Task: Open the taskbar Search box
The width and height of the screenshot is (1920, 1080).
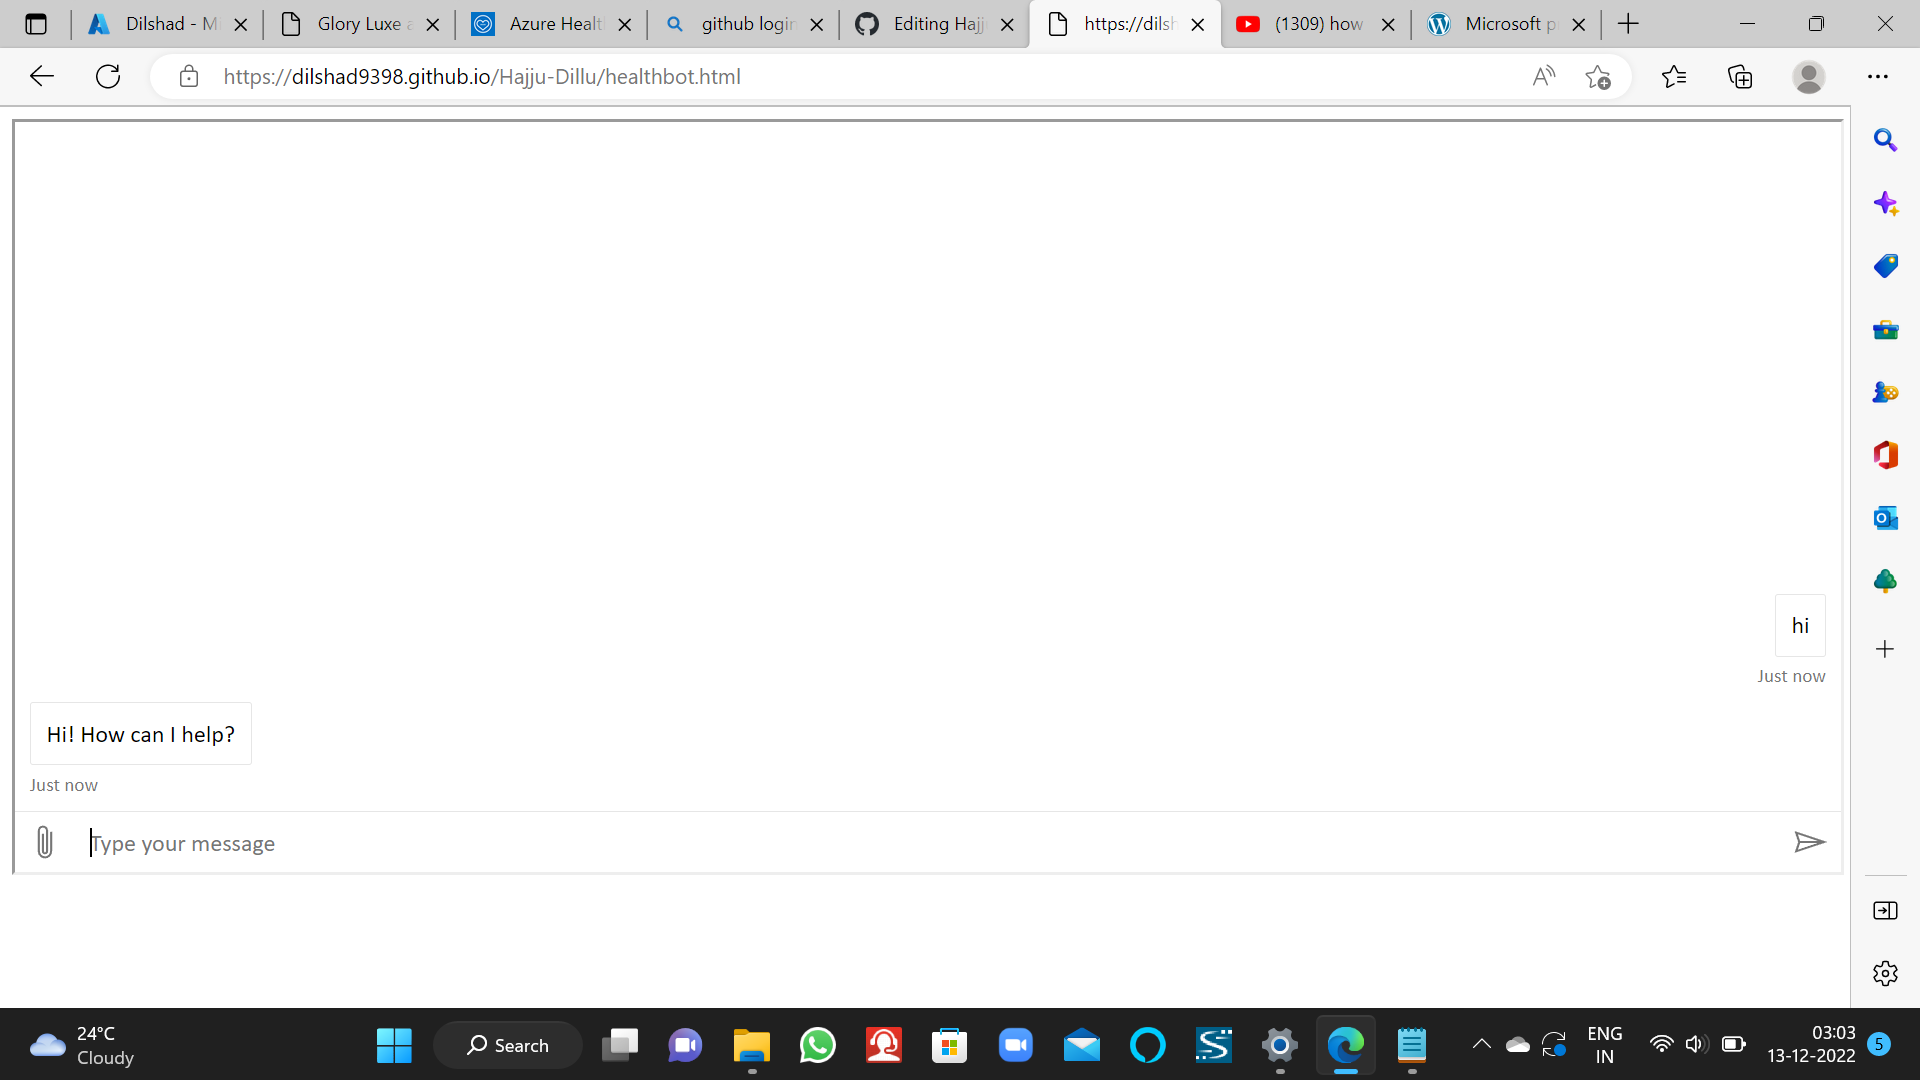Action: (508, 1045)
